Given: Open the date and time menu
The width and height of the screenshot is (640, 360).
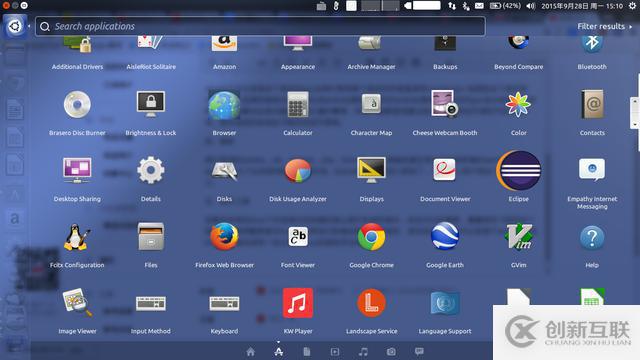Looking at the screenshot, I should click(x=582, y=6).
